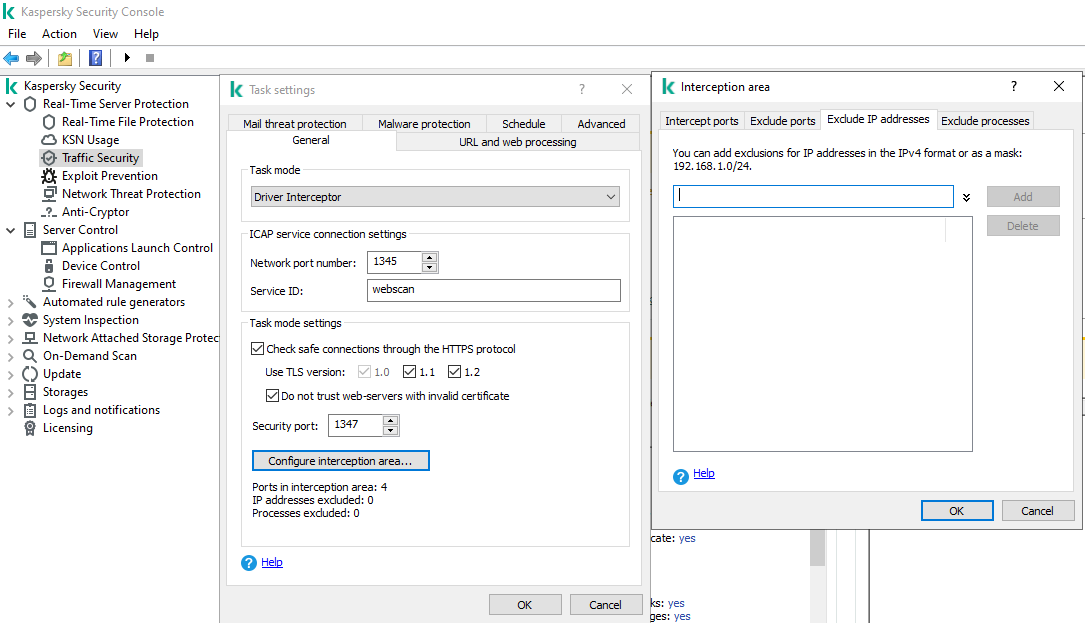Open Help link in Task settings dialog
Image resolution: width=1085 pixels, height=623 pixels.
272,562
